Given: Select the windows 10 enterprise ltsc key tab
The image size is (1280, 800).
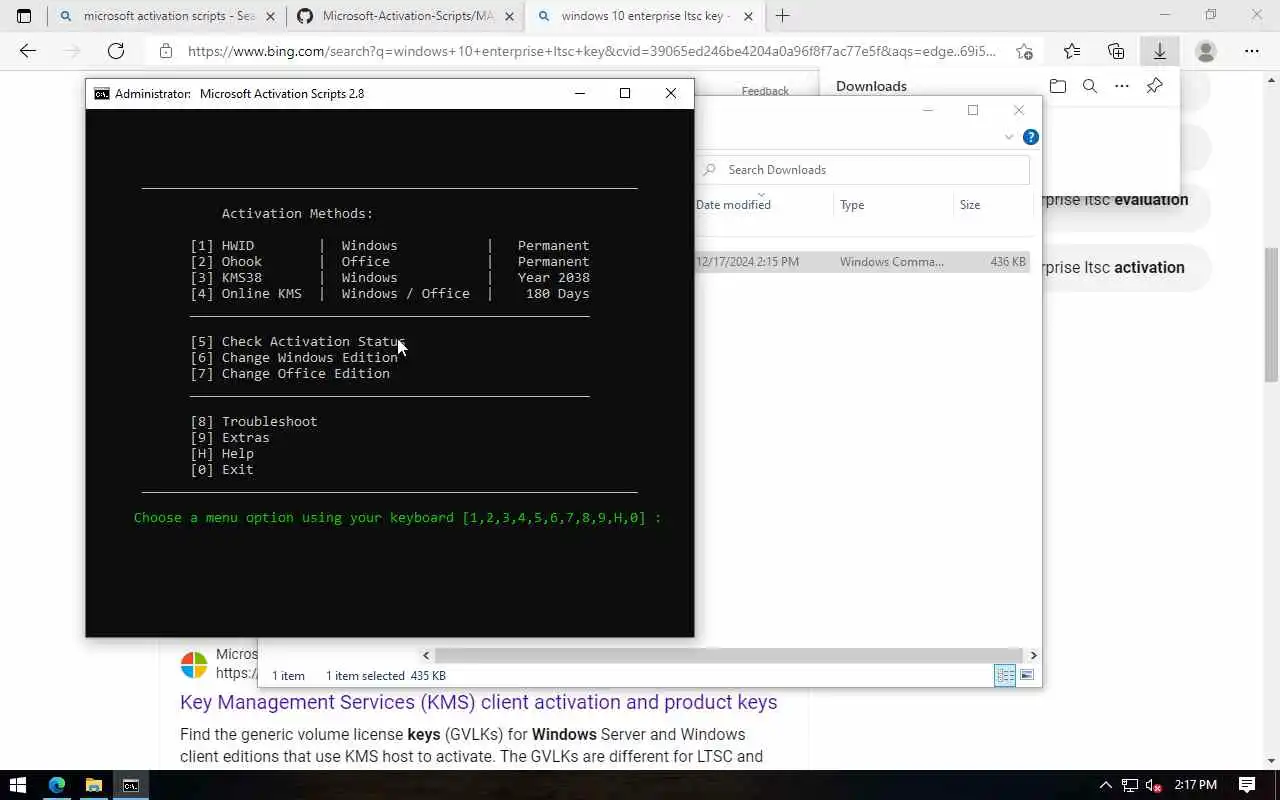Looking at the screenshot, I should pyautogui.click(x=645, y=16).
